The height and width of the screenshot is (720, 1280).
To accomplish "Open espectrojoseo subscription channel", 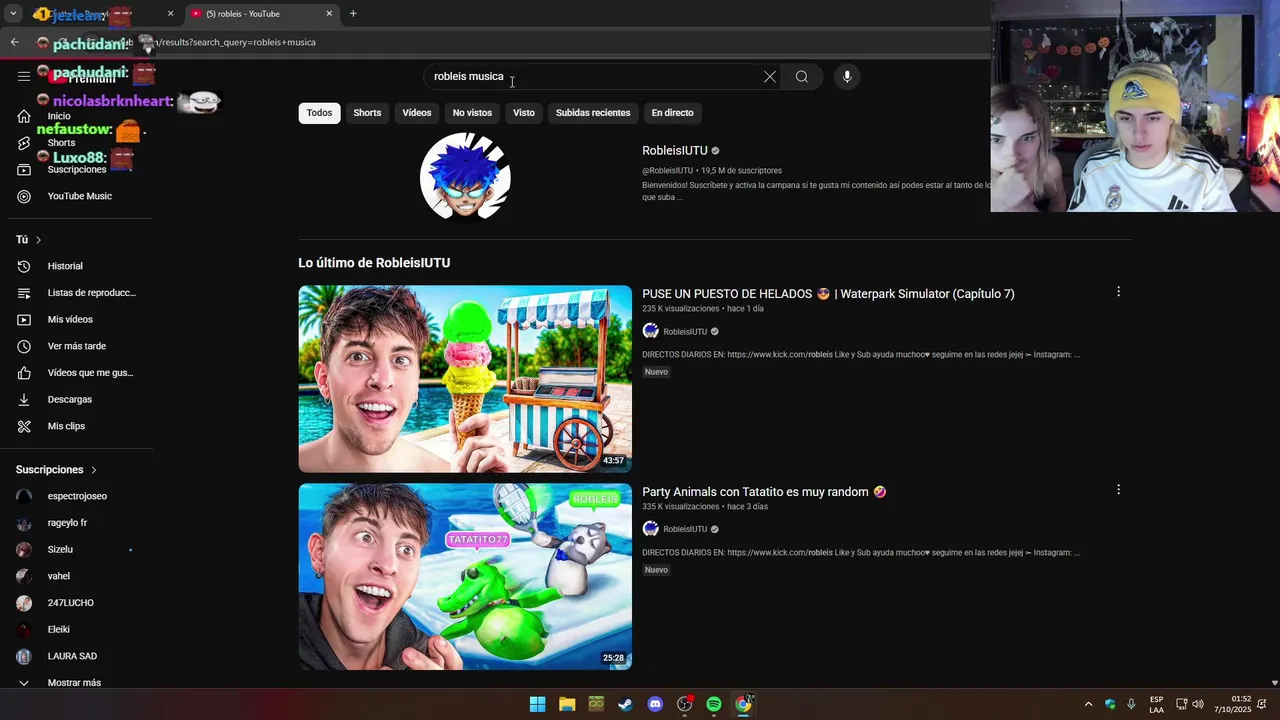I will coord(78,496).
